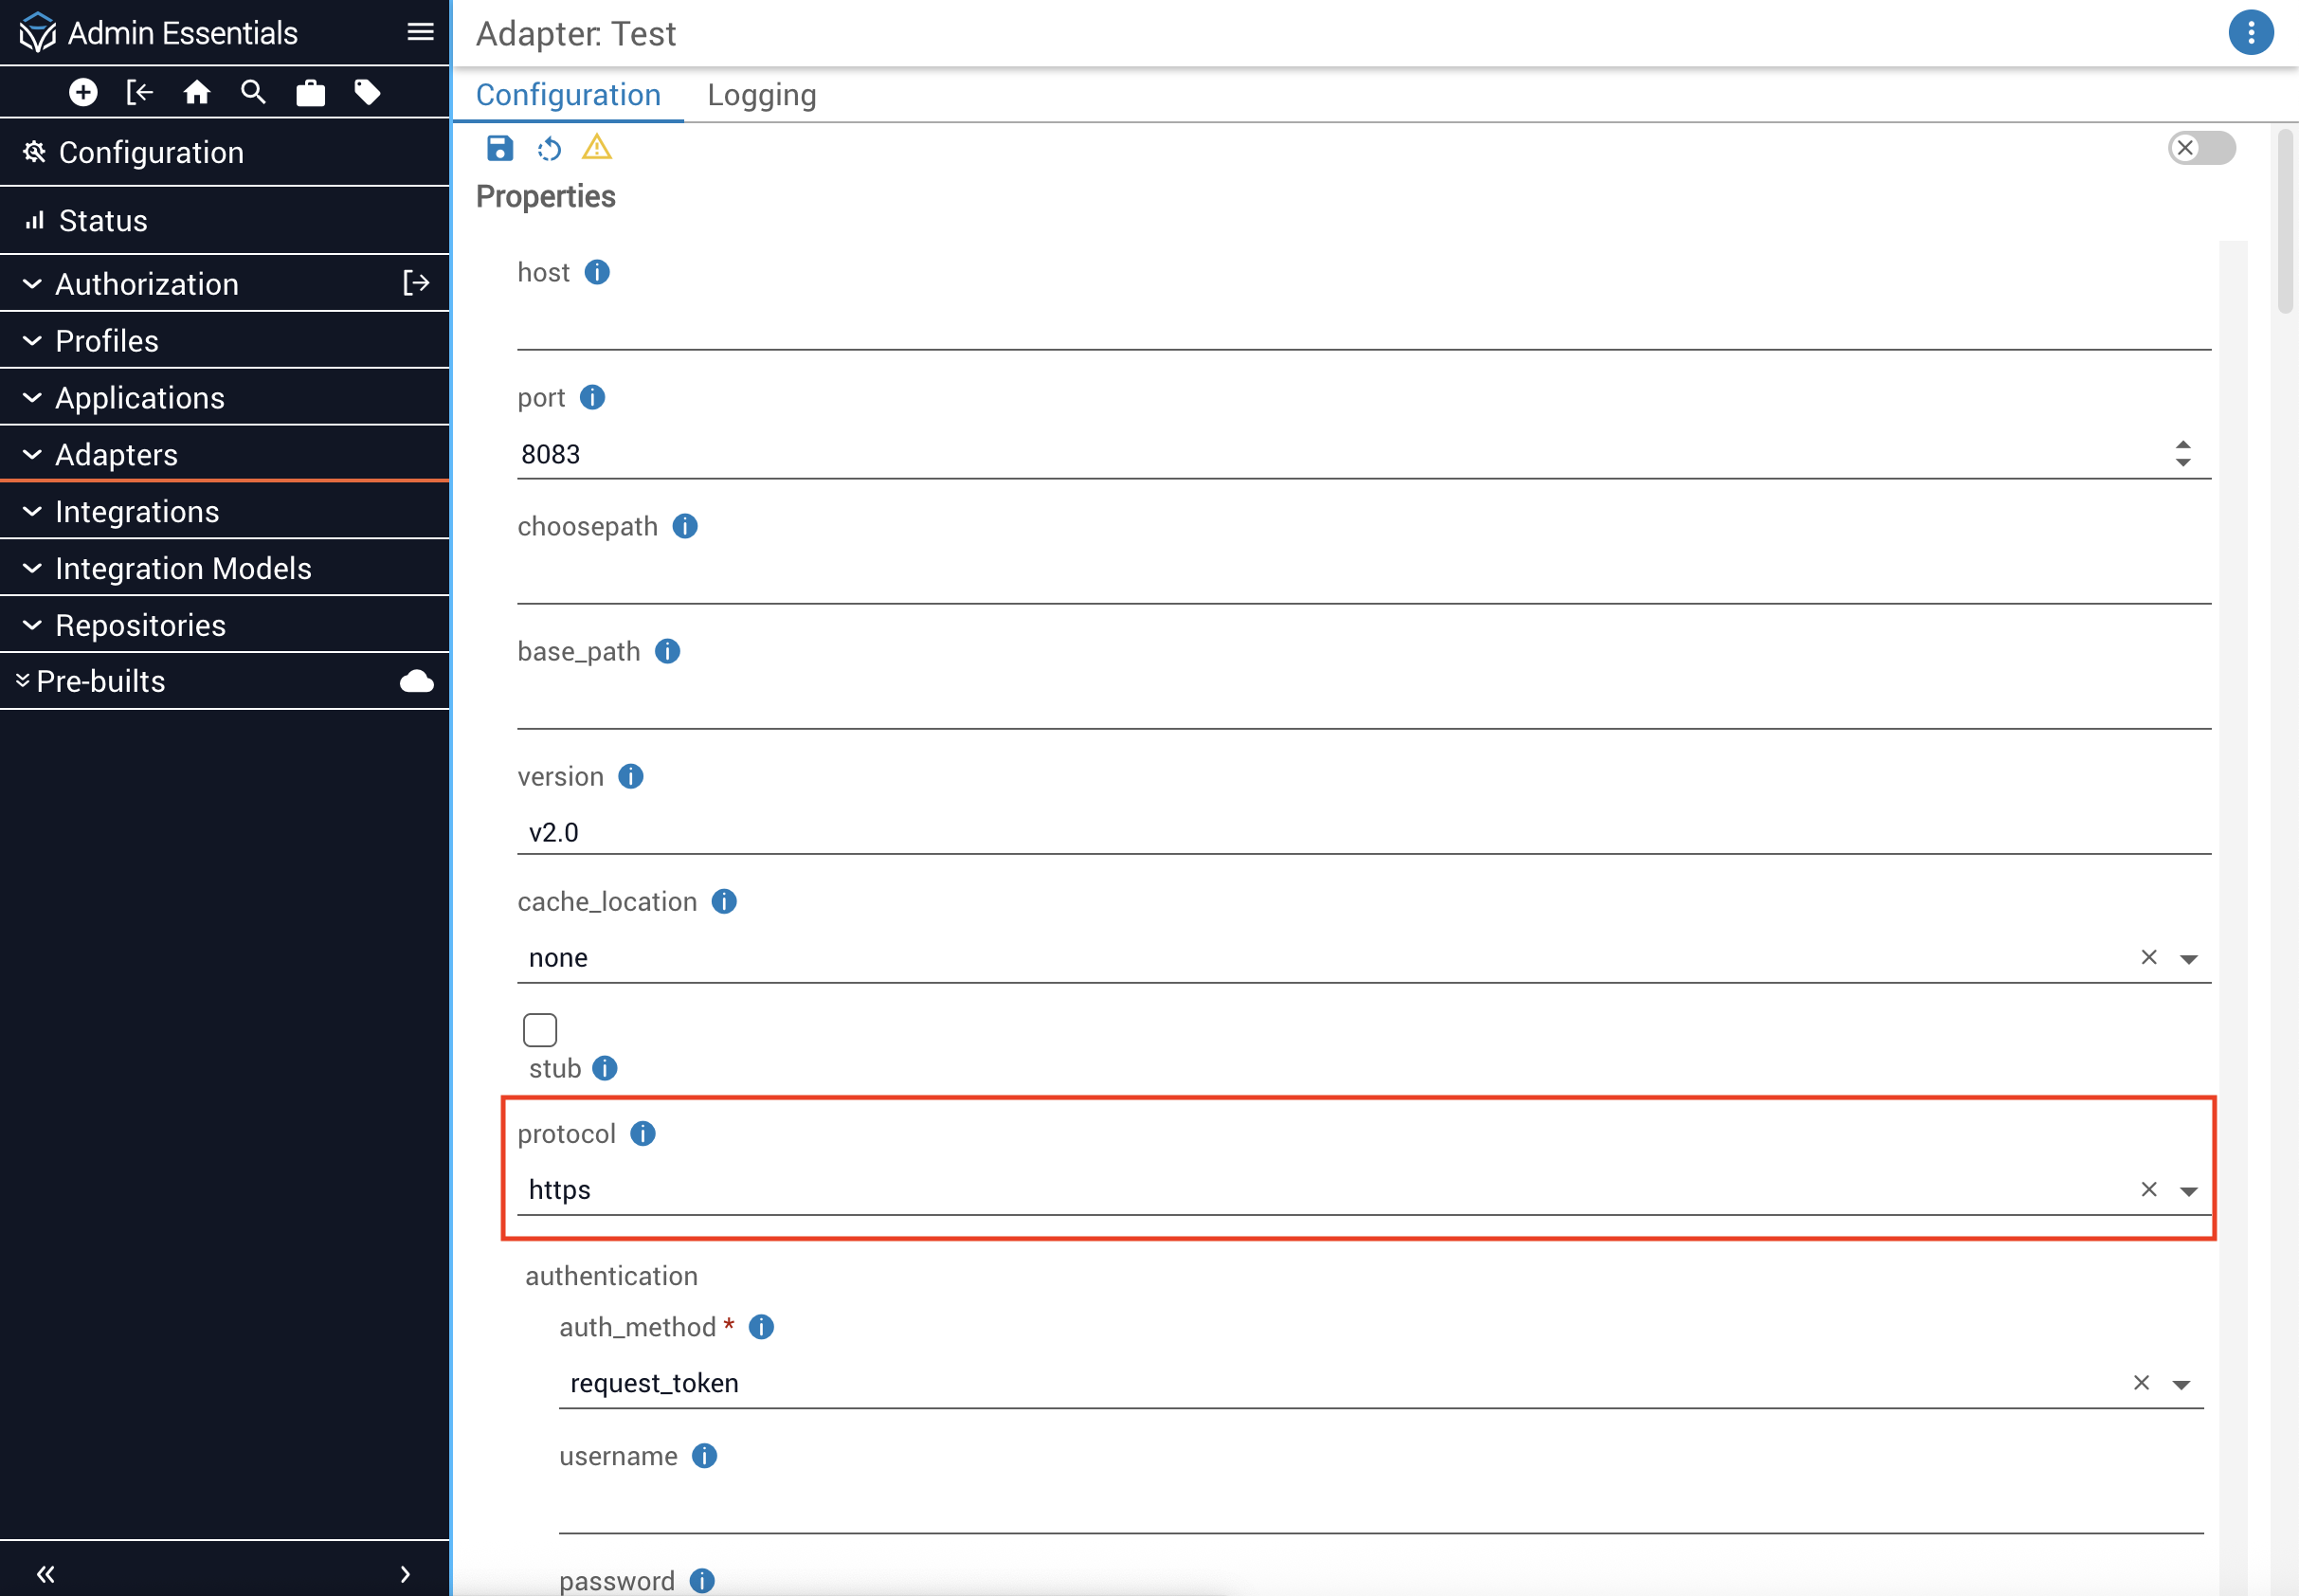
Task: Toggle the switch at top right of properties
Action: pyautogui.click(x=2200, y=148)
